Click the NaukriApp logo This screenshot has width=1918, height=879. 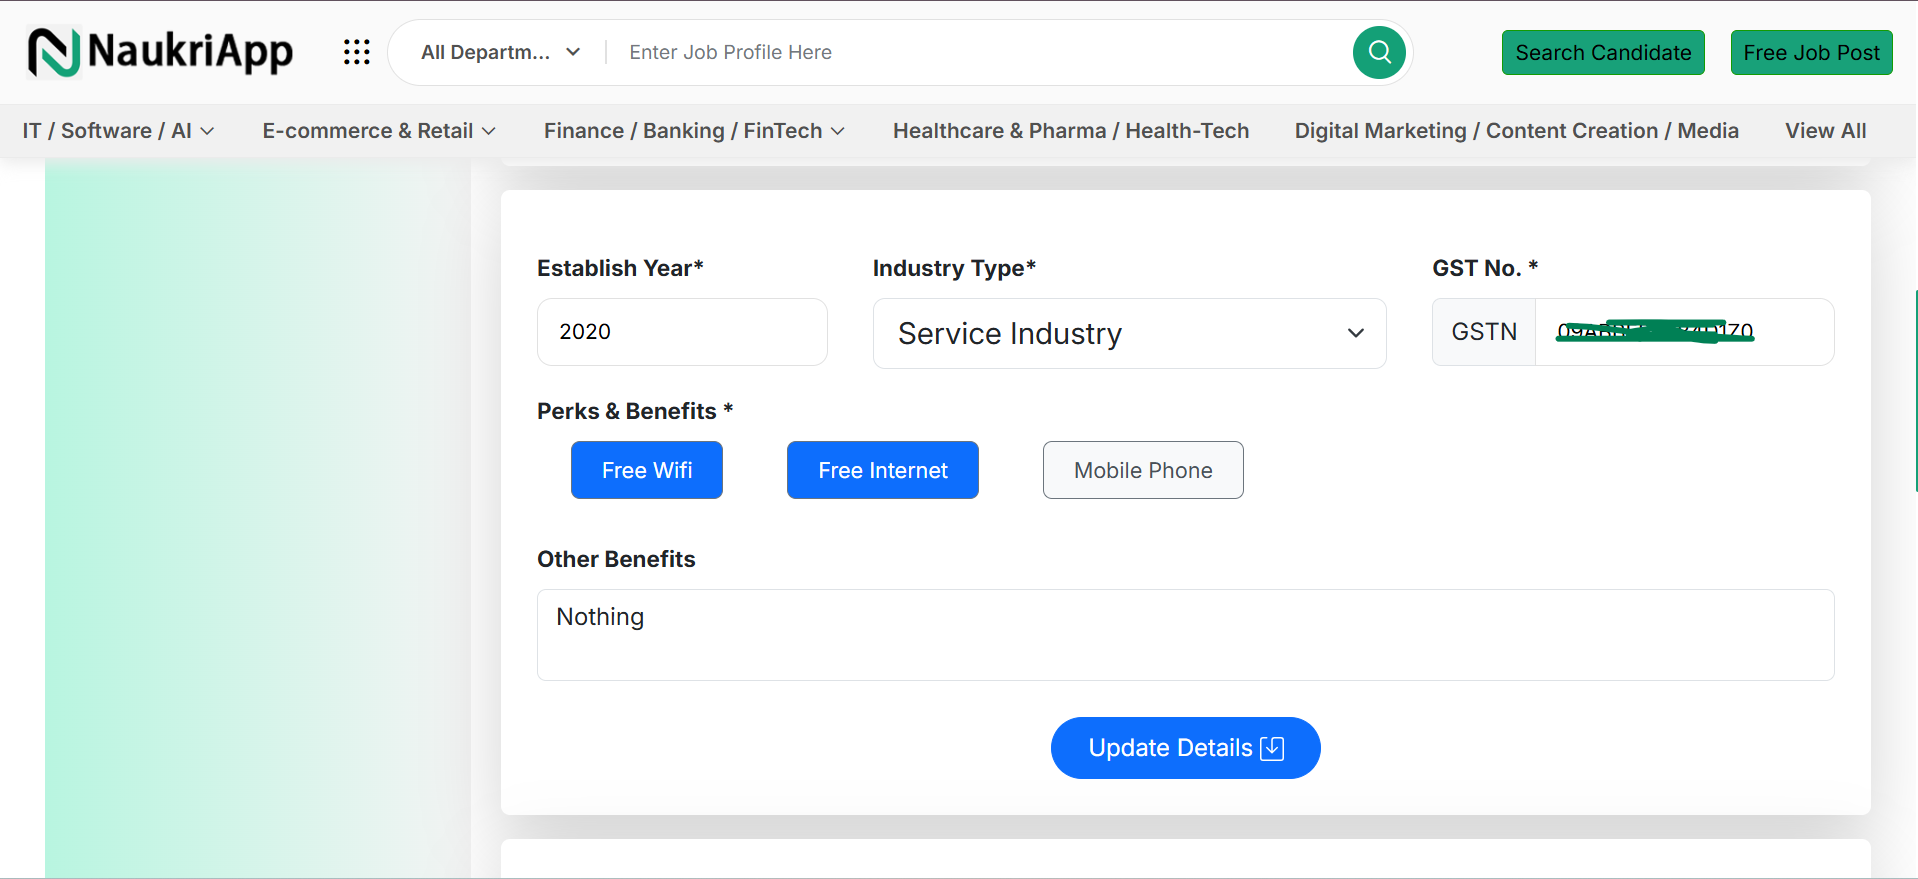pos(160,52)
